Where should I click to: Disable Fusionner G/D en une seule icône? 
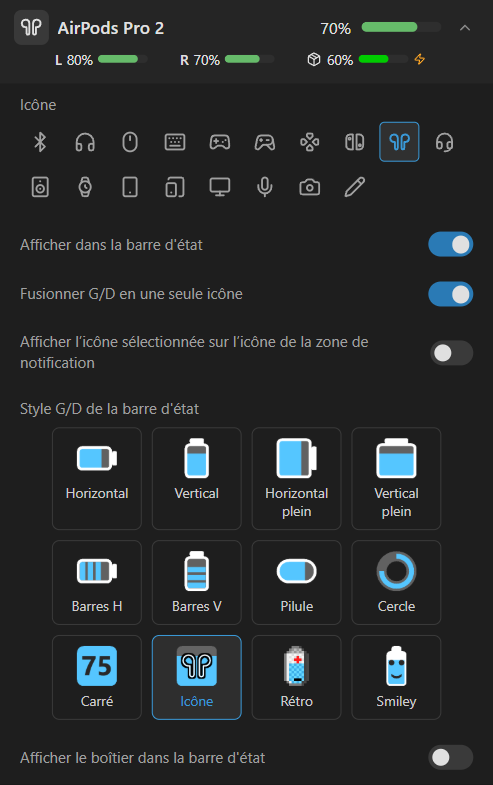450,294
